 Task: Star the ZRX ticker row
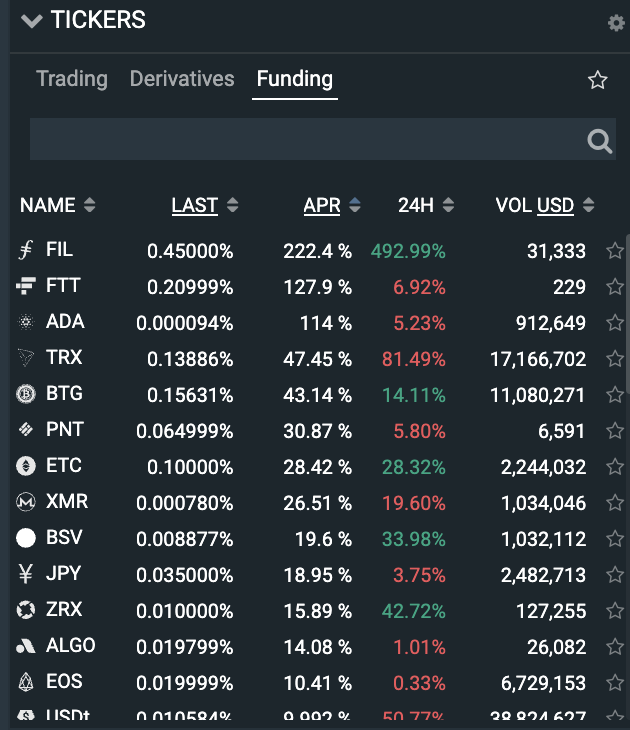[615, 610]
